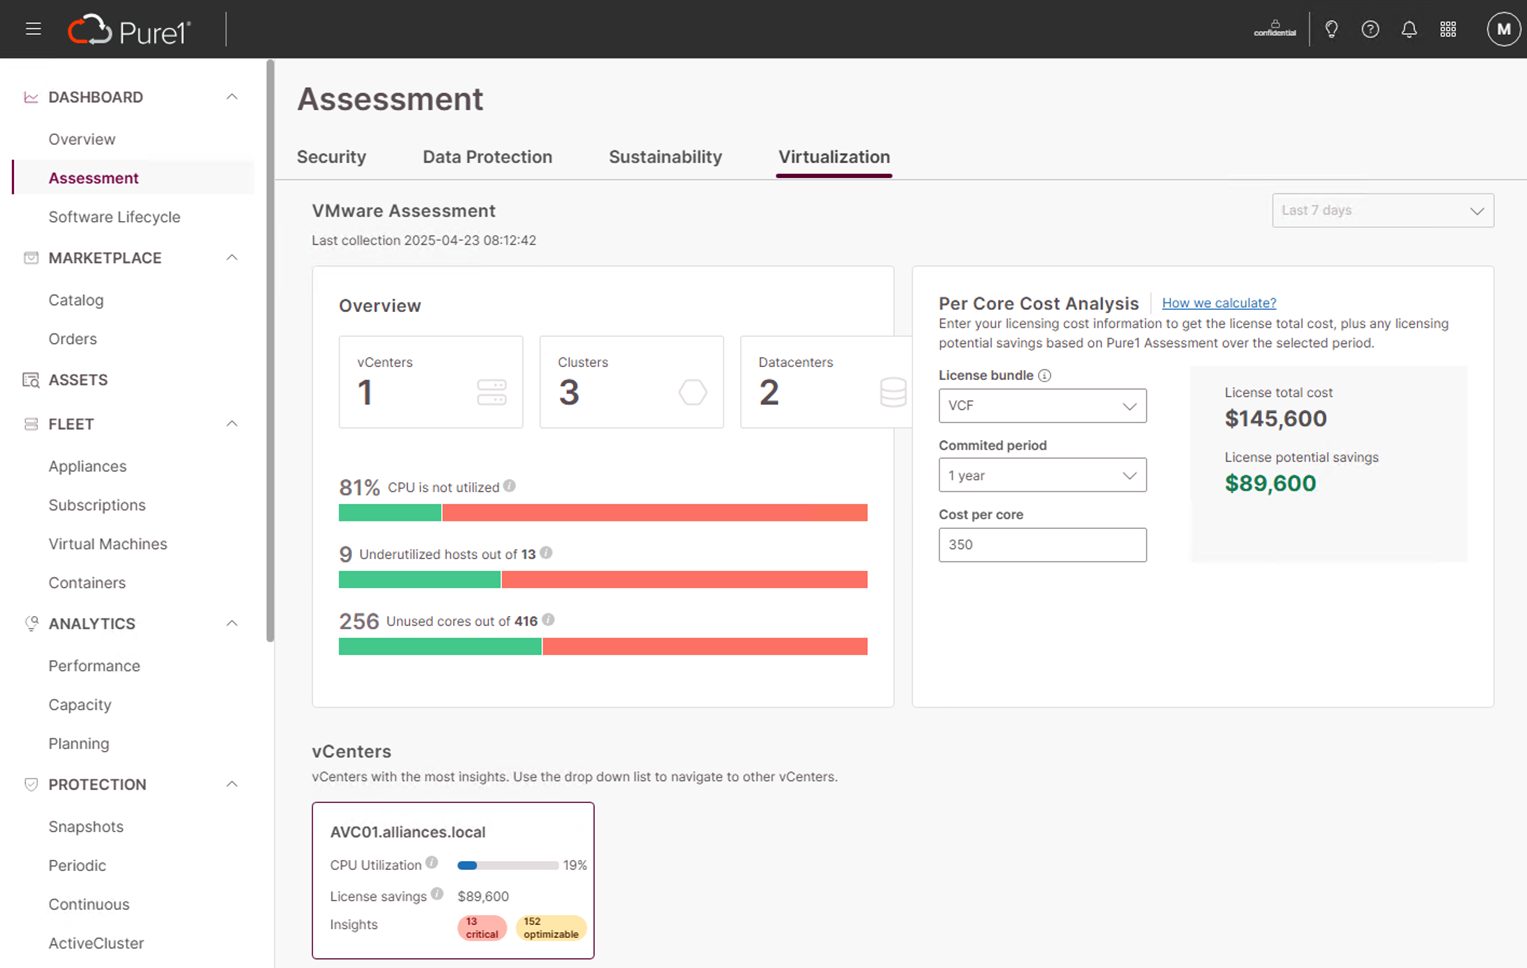Click the CPU Utilization progress bar for AVC01
Viewport: 1527px width, 968px height.
pos(507,865)
